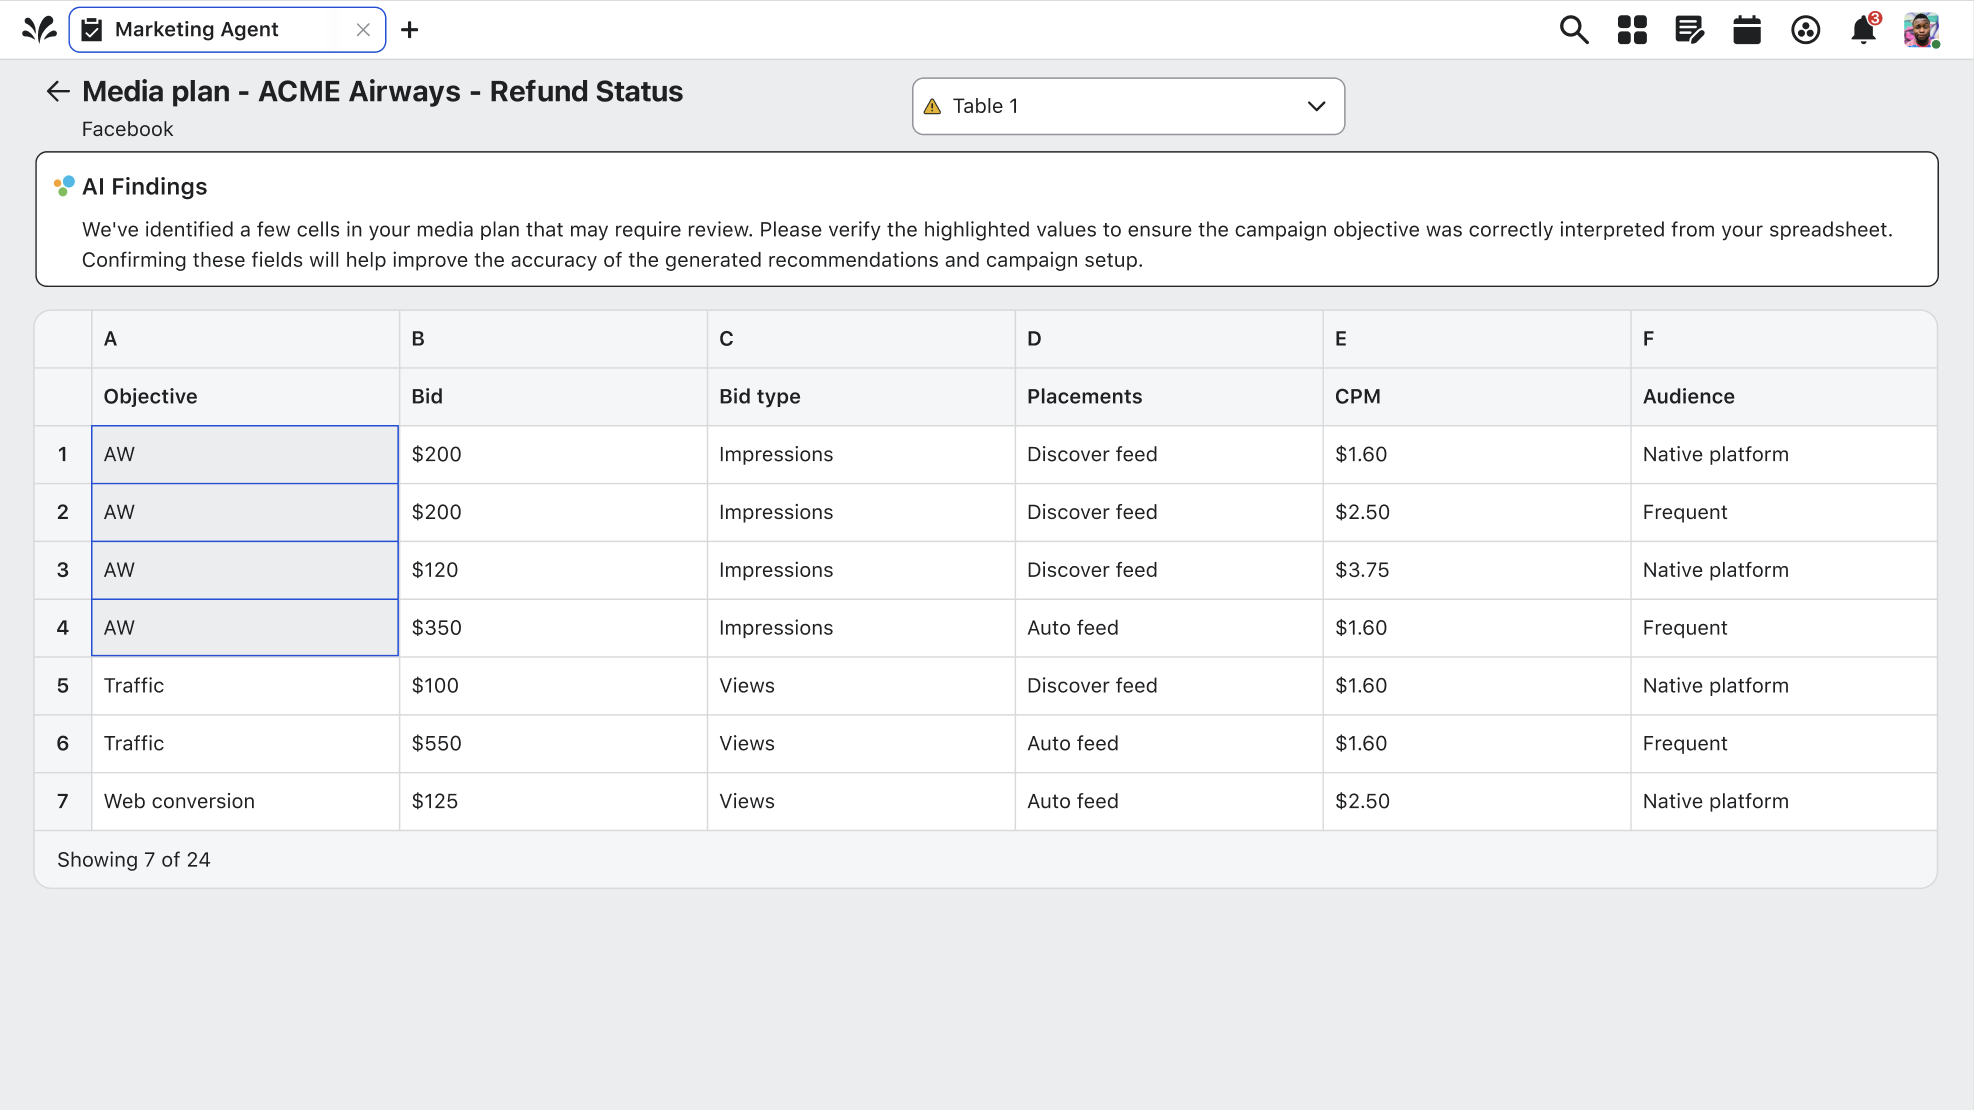
Task: Click the Bid type header cell
Action: (x=861, y=397)
